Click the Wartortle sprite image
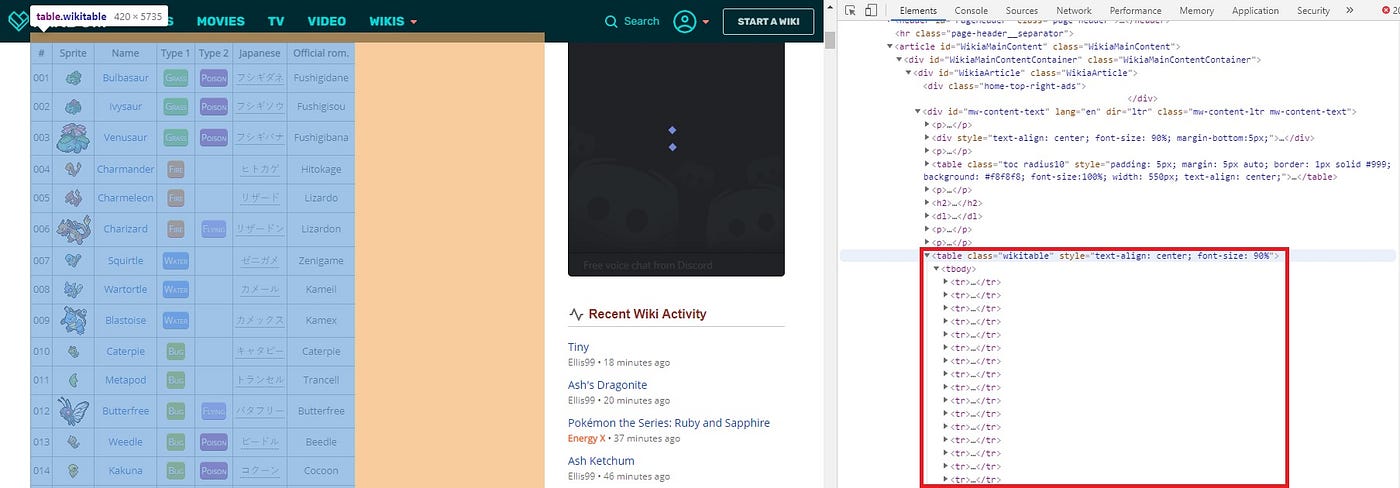Screen dimensions: 1400x488 [73, 289]
